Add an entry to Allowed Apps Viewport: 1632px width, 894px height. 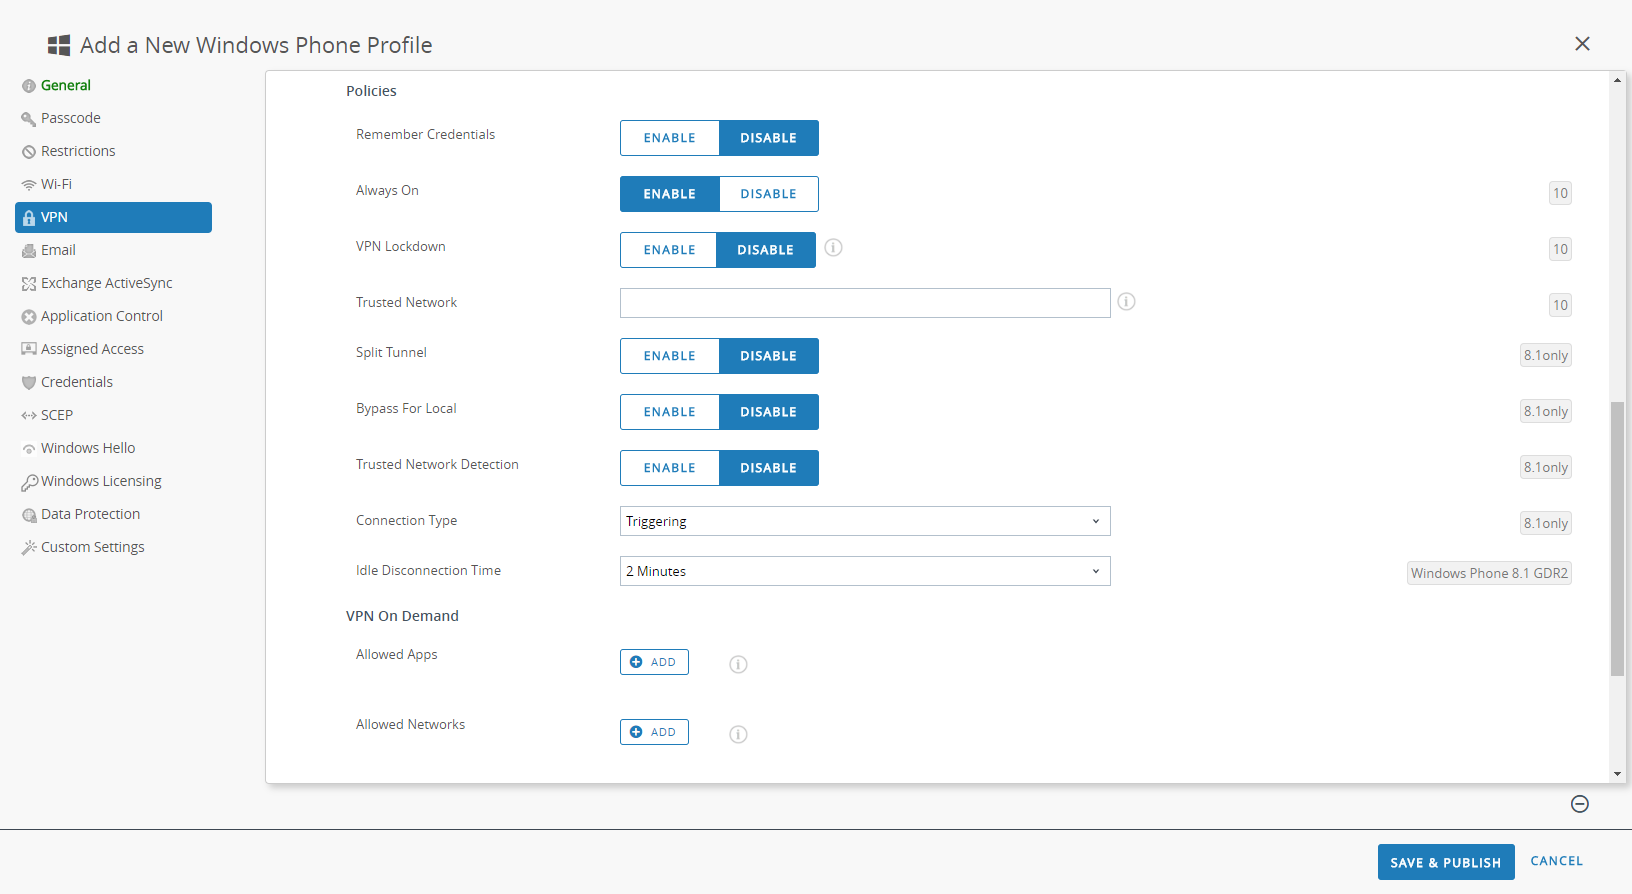point(654,662)
